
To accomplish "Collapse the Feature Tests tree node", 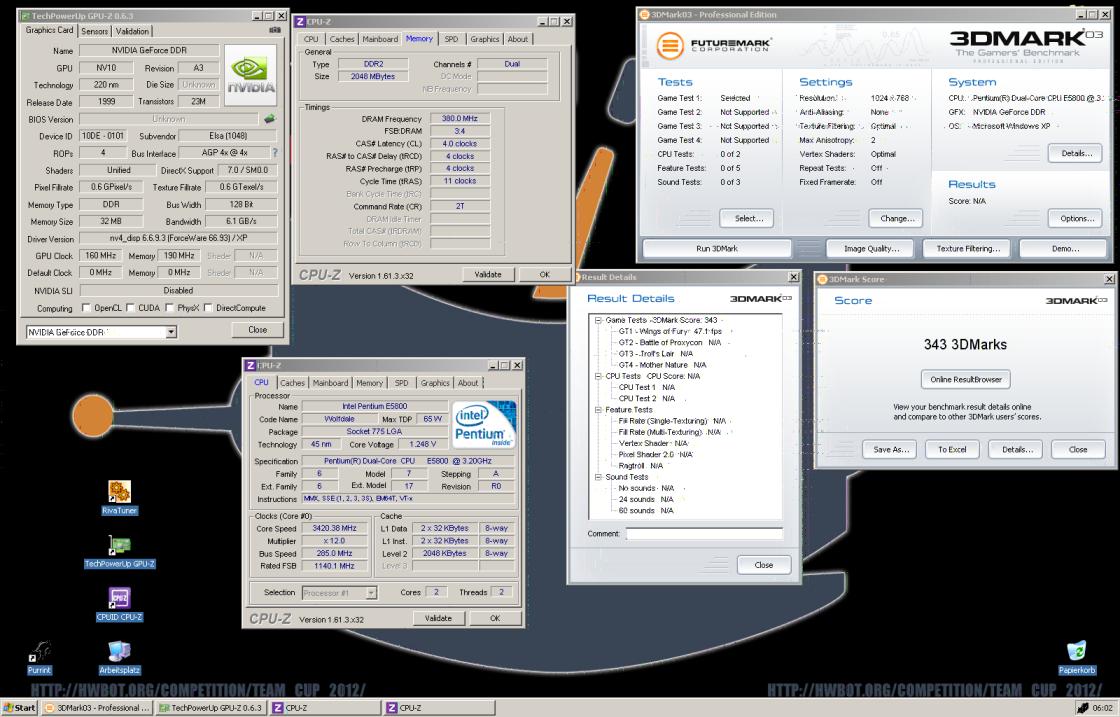I will point(598,410).
